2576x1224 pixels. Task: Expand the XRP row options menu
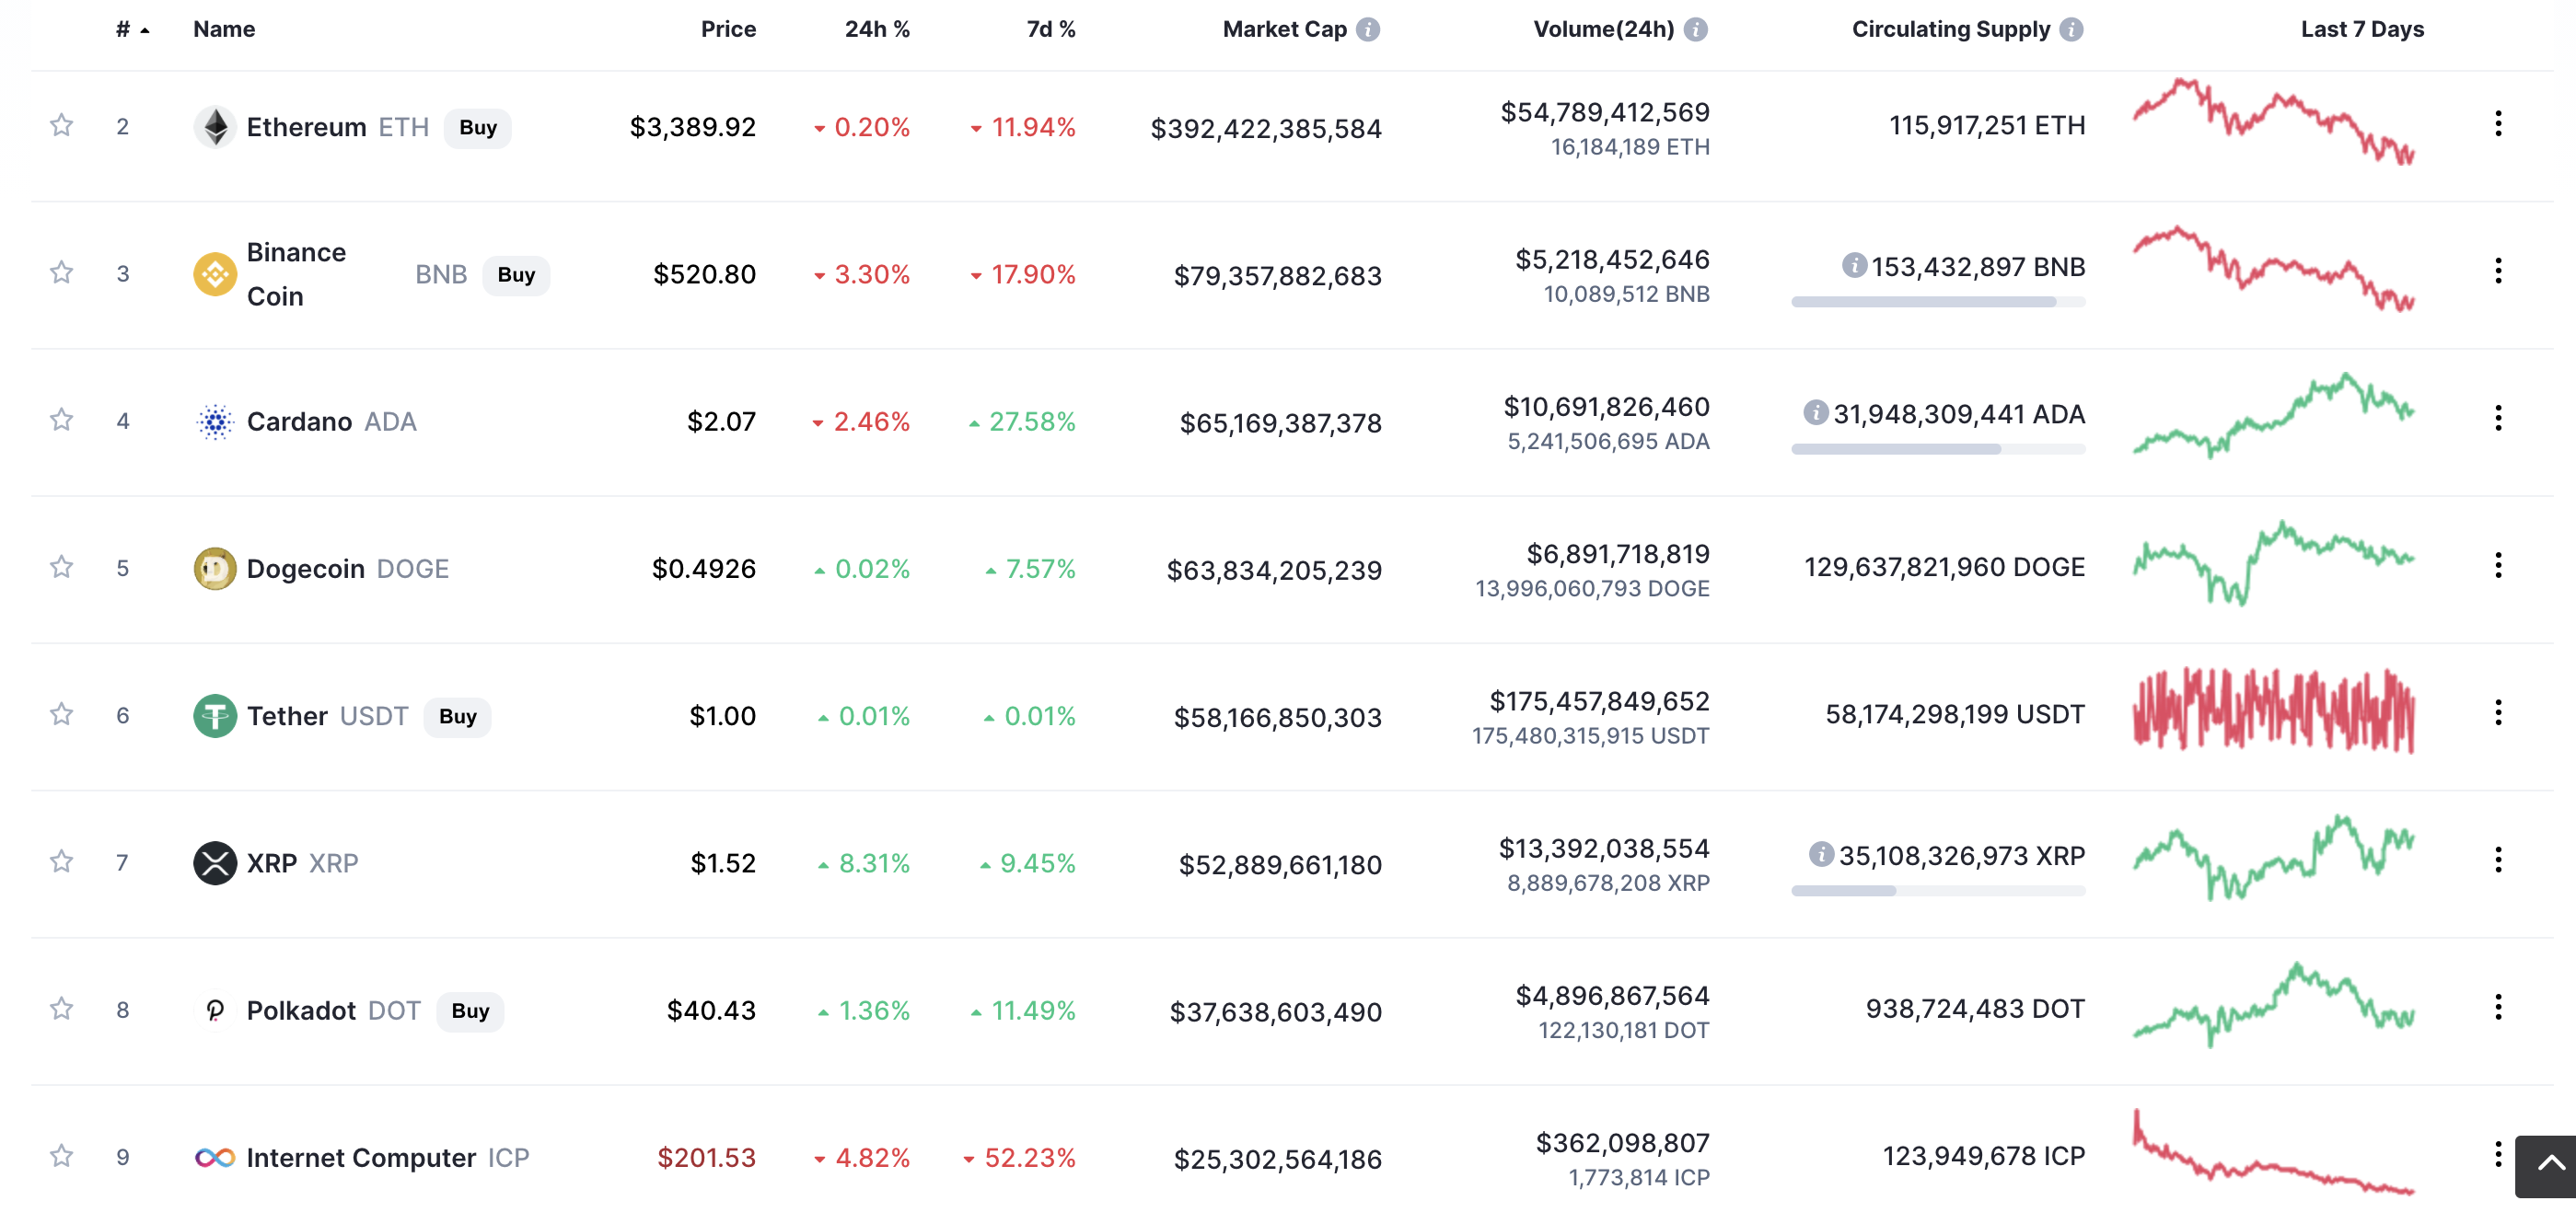[x=2498, y=860]
